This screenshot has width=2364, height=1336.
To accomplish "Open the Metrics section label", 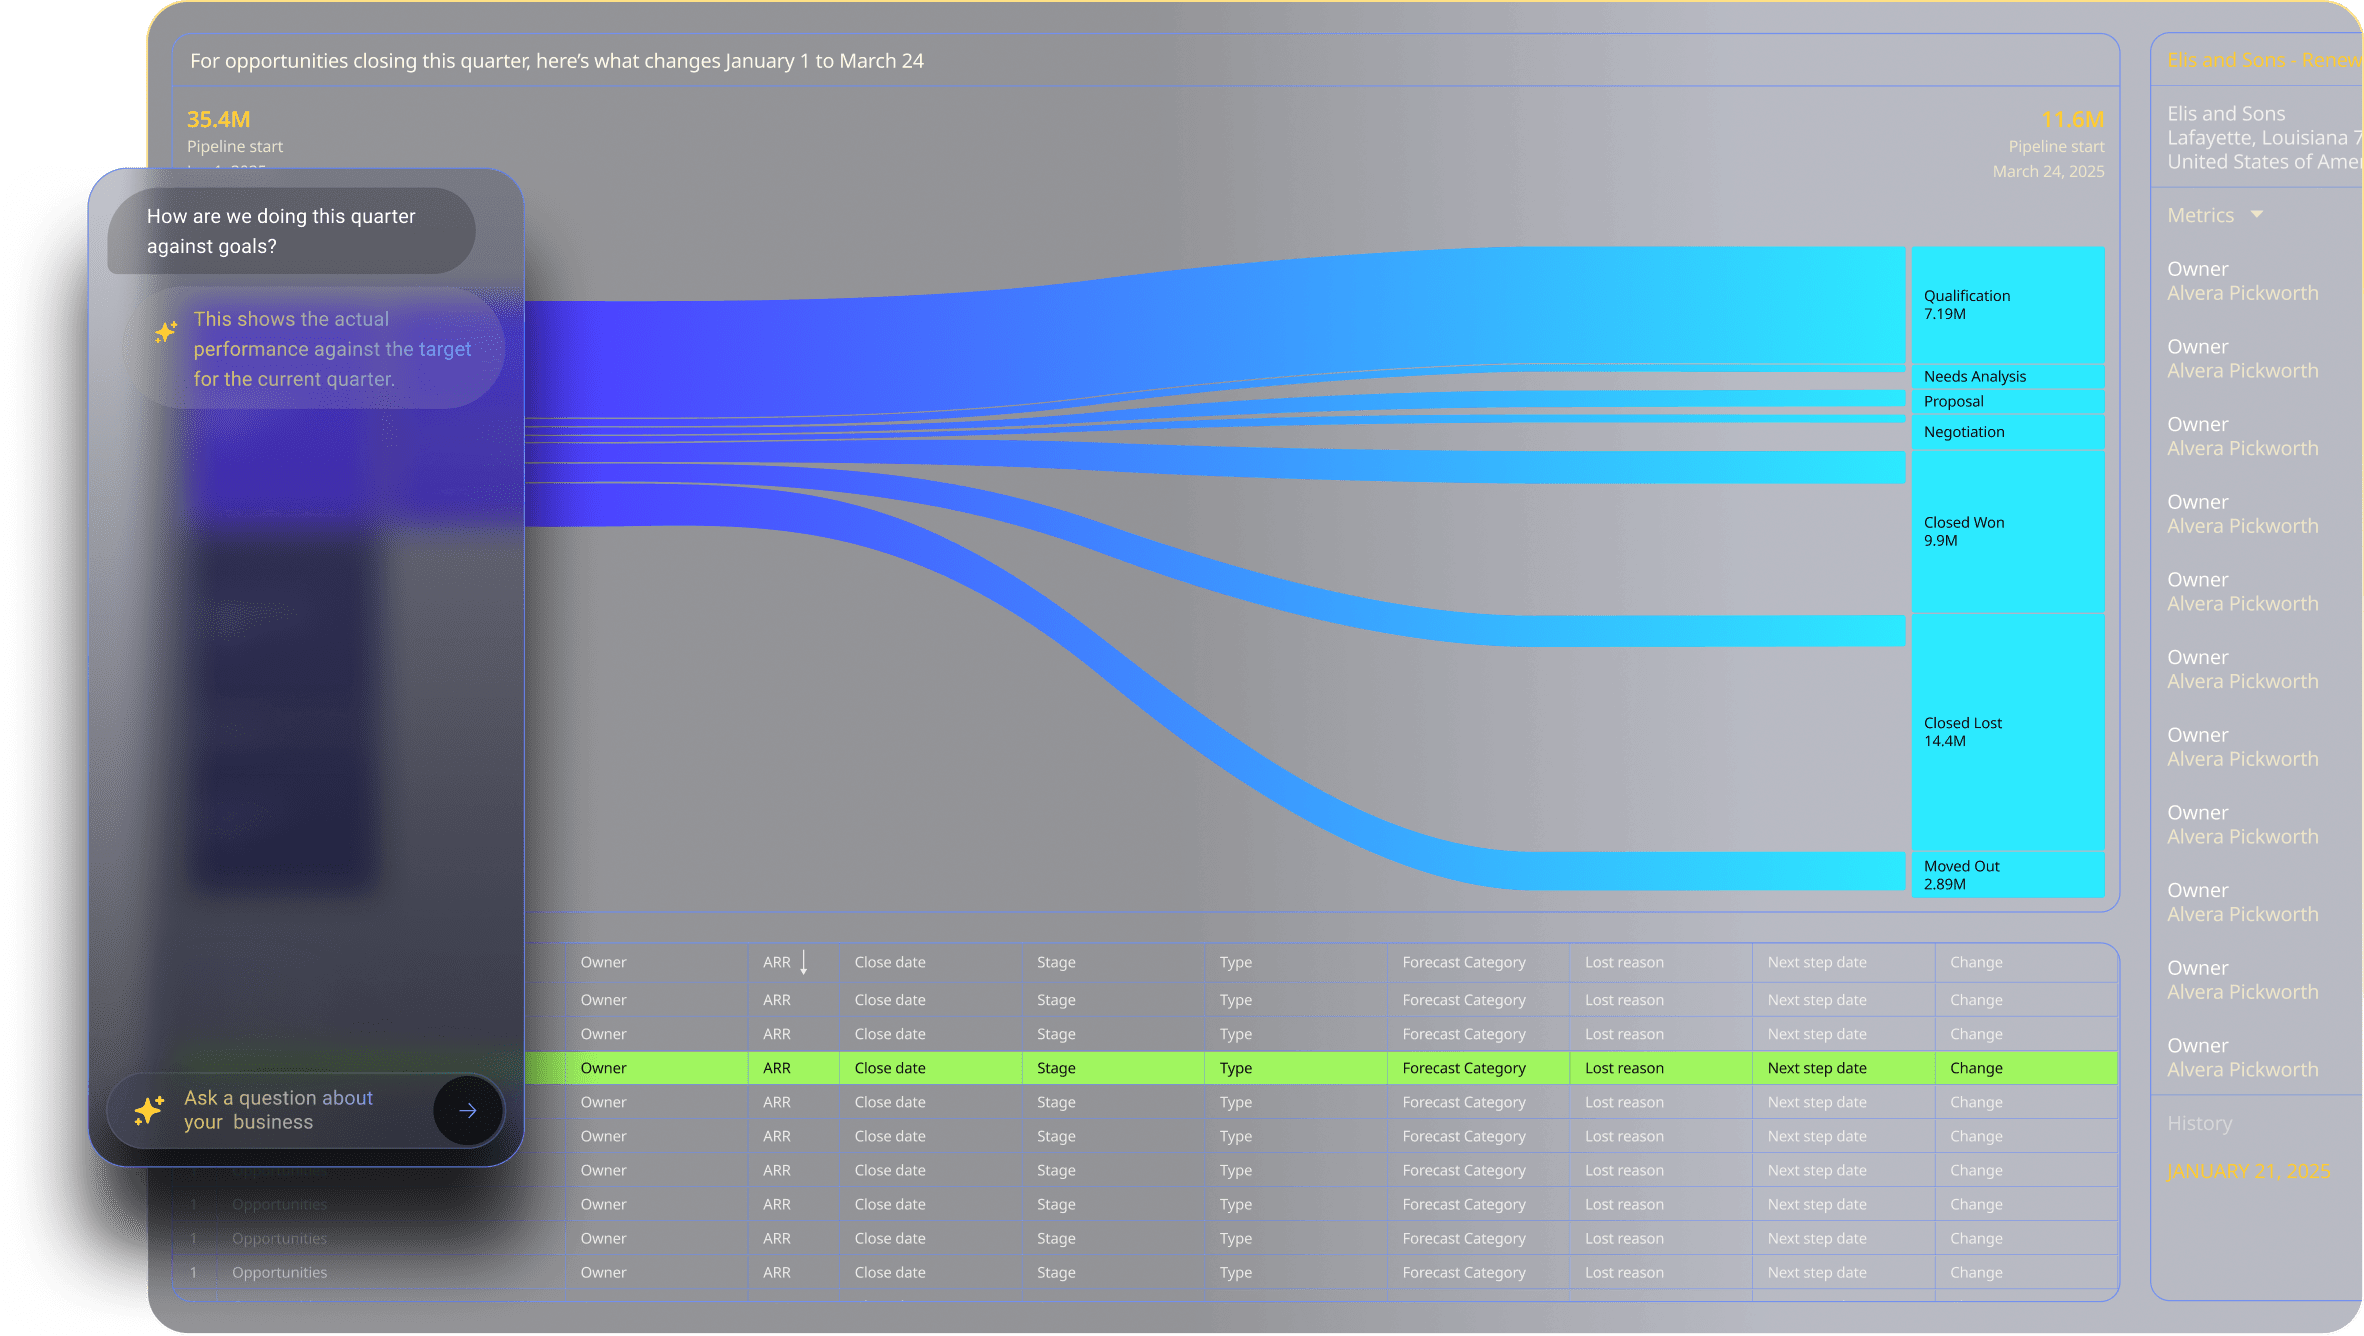I will click(2200, 215).
